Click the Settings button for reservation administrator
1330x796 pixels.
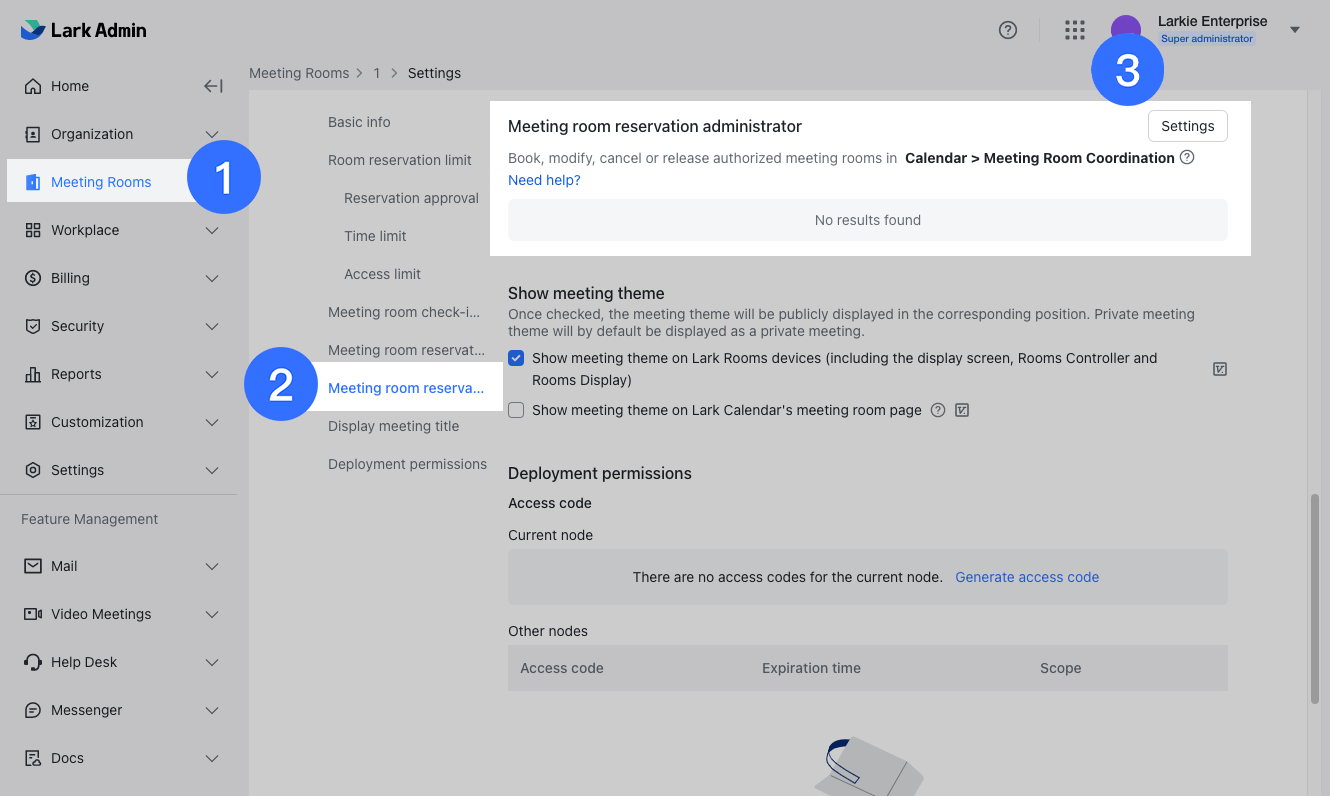coord(1187,126)
